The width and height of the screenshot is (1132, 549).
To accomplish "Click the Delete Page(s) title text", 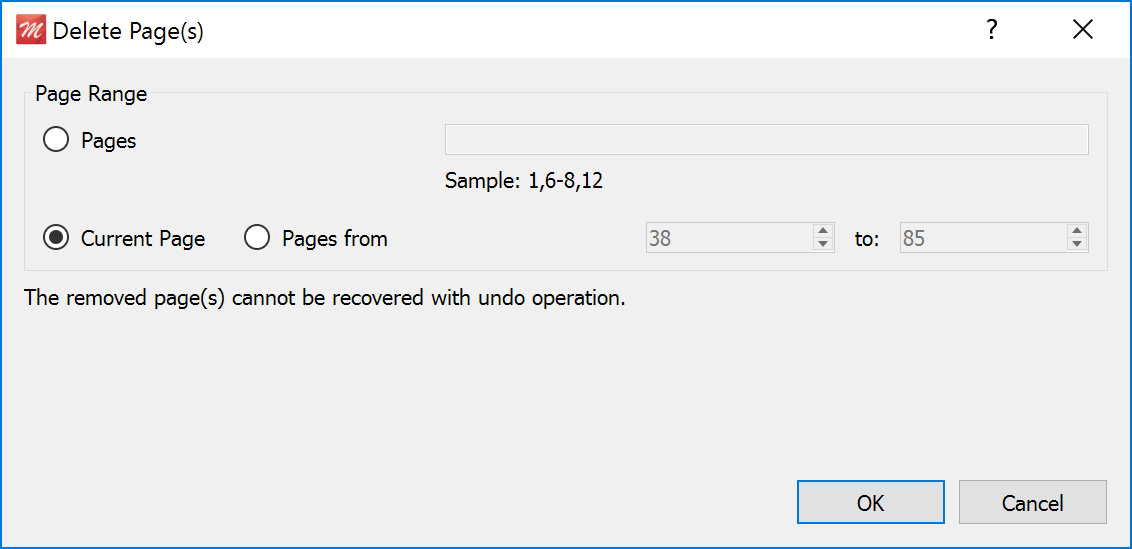I will pos(129,31).
